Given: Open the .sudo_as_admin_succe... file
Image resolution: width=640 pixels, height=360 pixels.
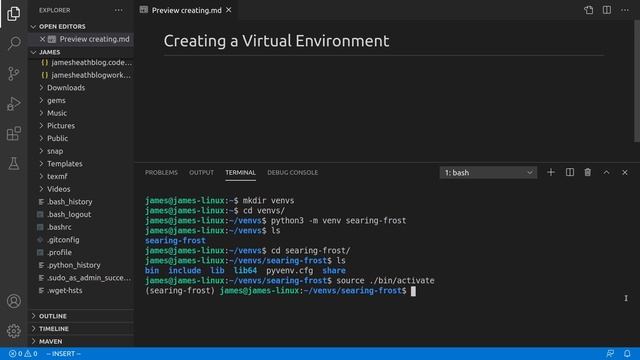Looking at the screenshot, I should (81, 278).
